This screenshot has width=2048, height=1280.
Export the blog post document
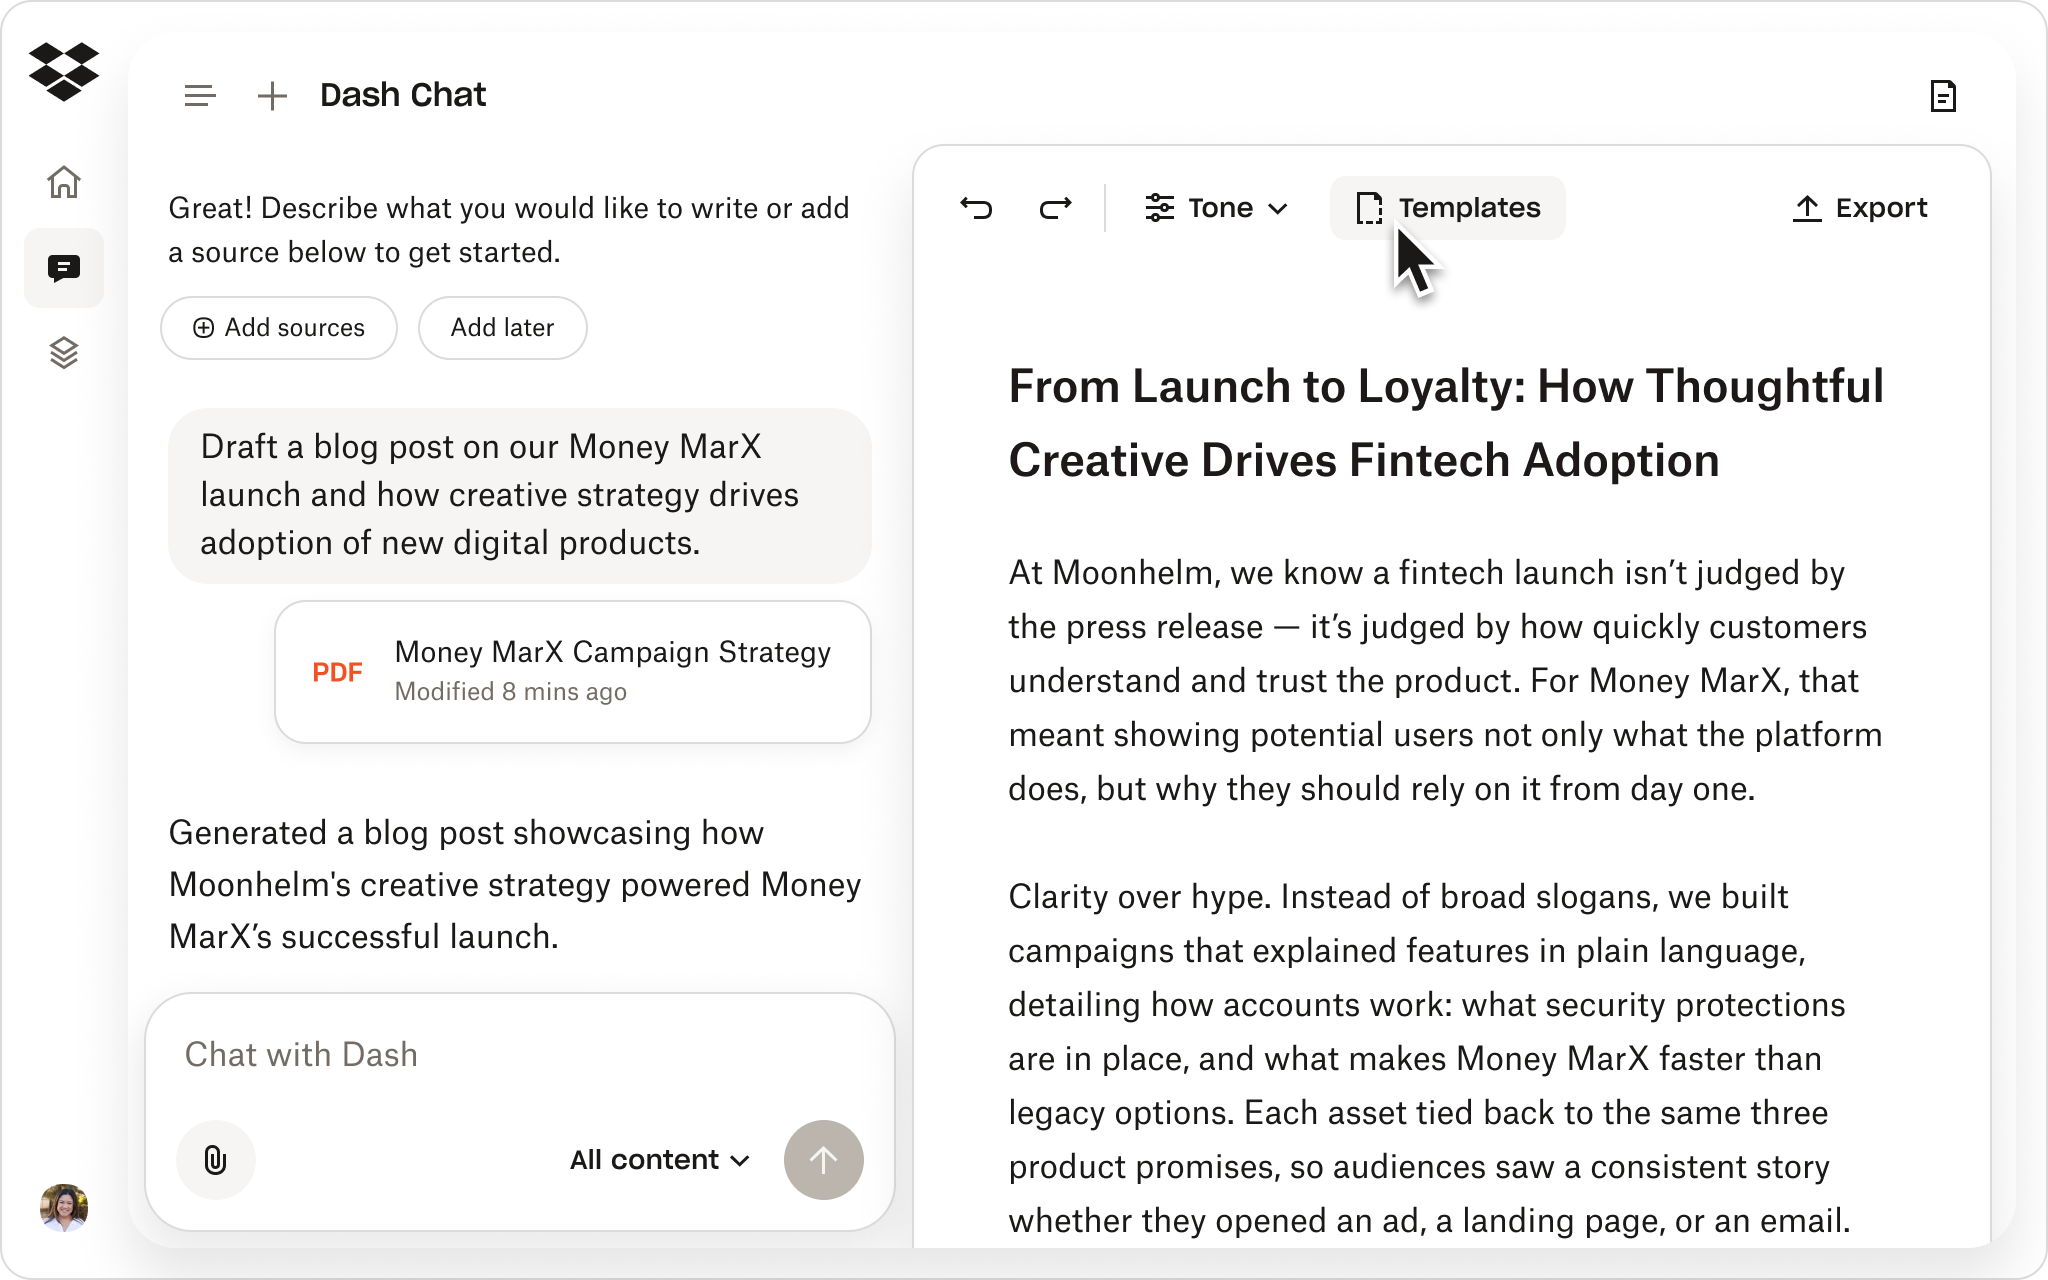pyautogui.click(x=1860, y=208)
